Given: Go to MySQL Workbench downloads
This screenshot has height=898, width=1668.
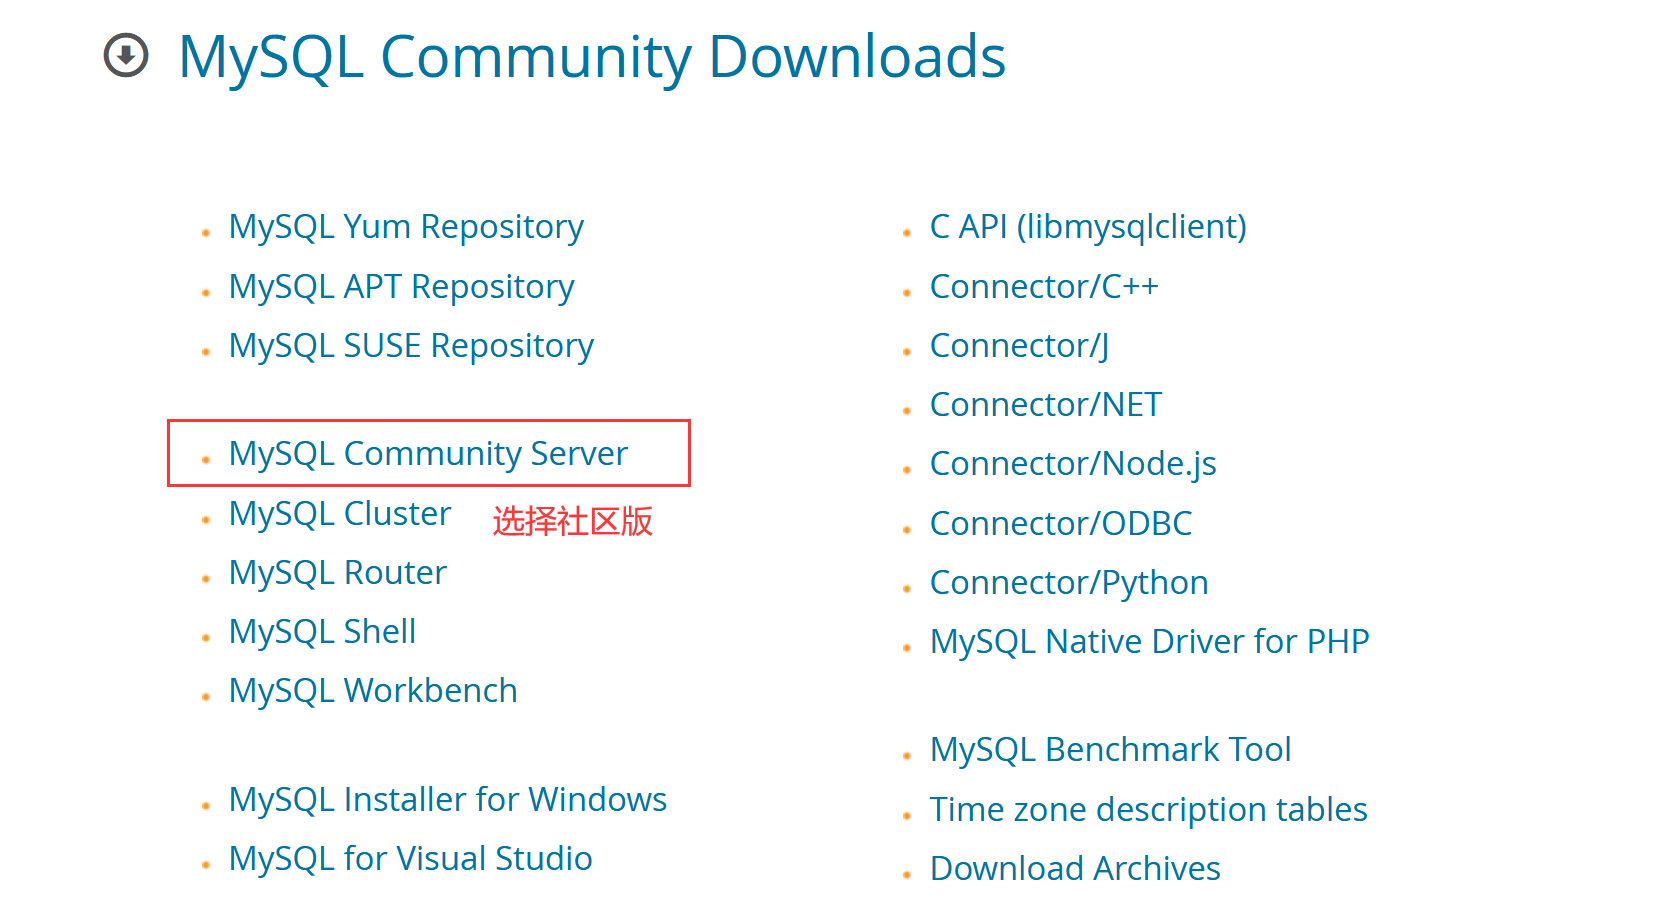Looking at the screenshot, I should pos(373,691).
